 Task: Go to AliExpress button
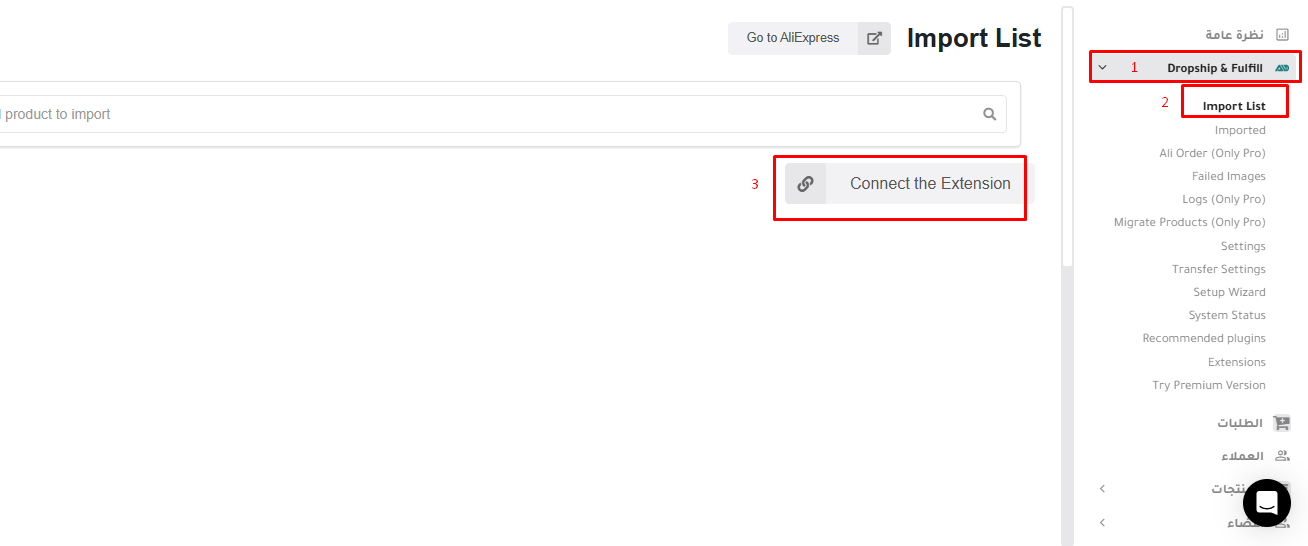point(793,38)
